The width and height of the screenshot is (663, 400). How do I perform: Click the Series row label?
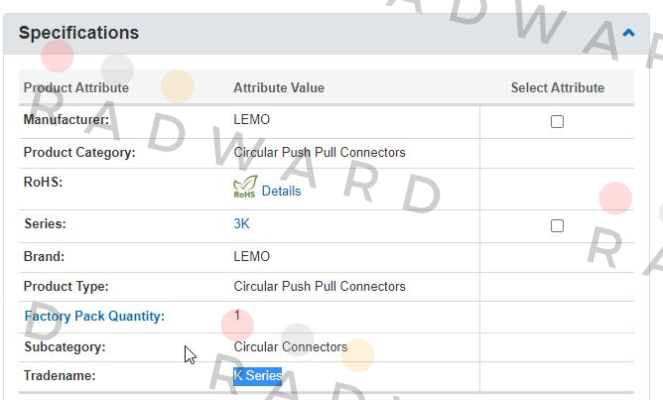coord(44,225)
